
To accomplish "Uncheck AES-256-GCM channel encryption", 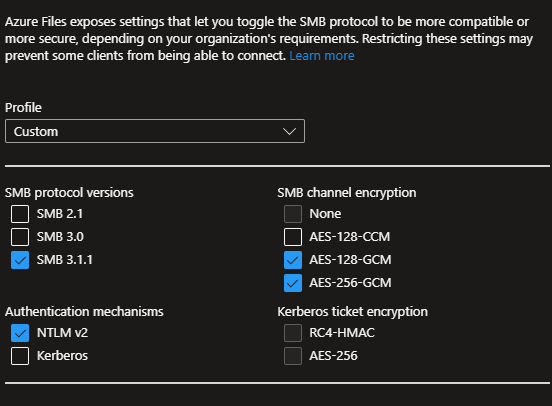I will click(x=293, y=283).
